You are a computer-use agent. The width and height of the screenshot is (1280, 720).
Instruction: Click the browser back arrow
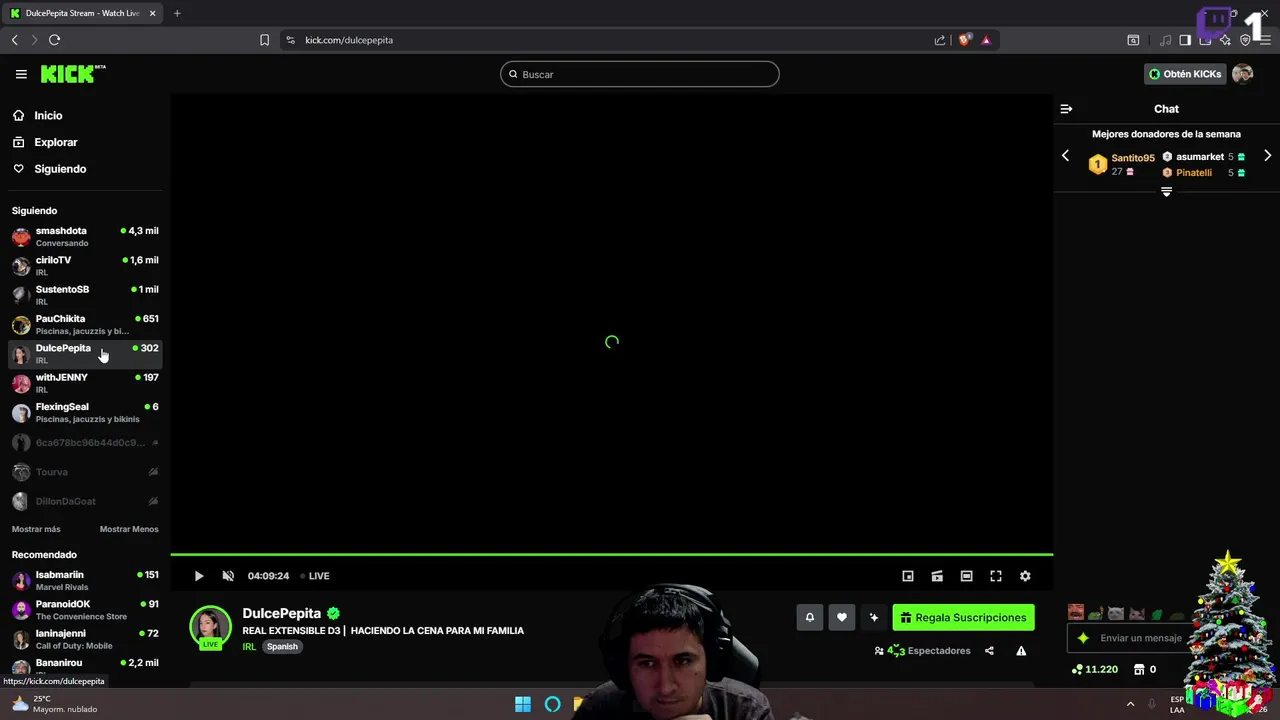click(14, 40)
